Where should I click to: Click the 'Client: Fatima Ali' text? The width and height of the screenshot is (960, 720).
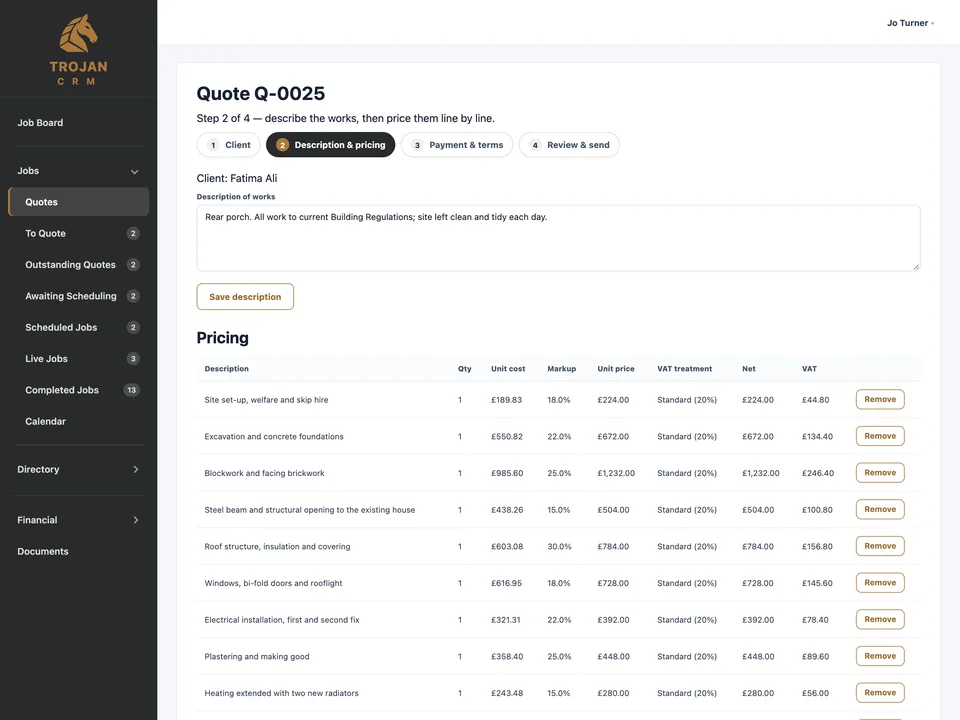[237, 178]
